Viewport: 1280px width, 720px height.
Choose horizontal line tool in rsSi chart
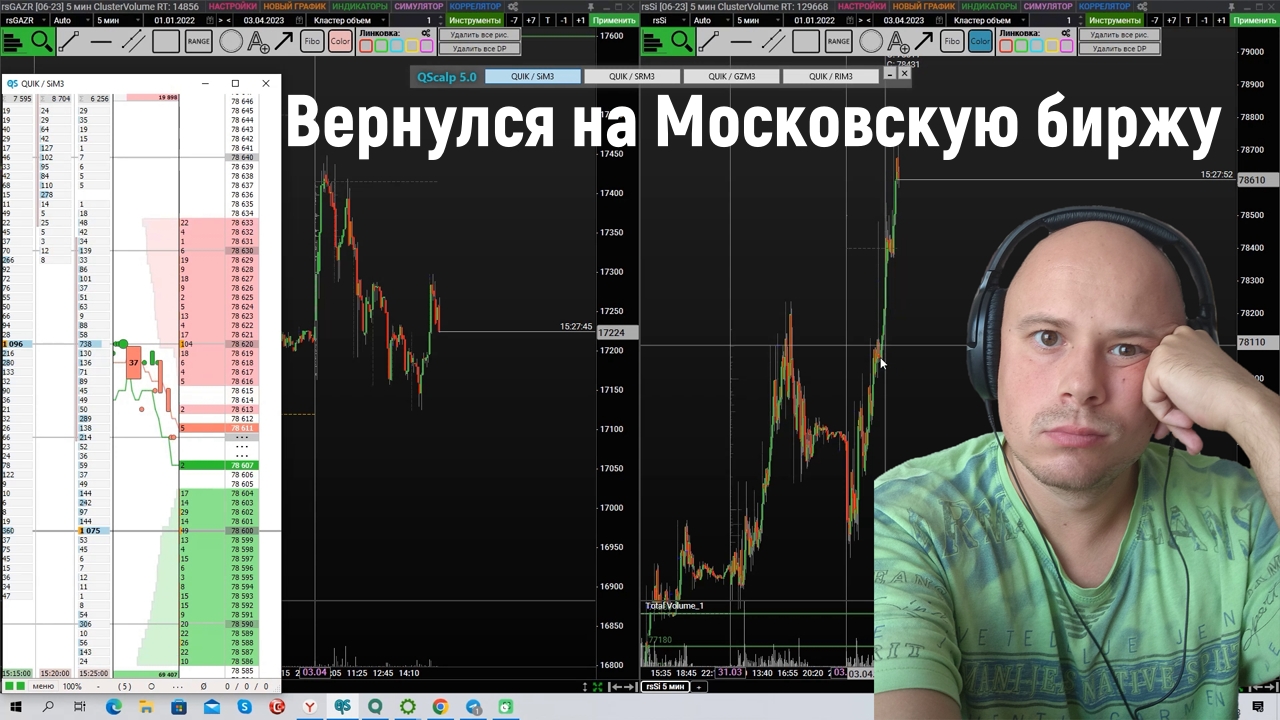(x=741, y=41)
